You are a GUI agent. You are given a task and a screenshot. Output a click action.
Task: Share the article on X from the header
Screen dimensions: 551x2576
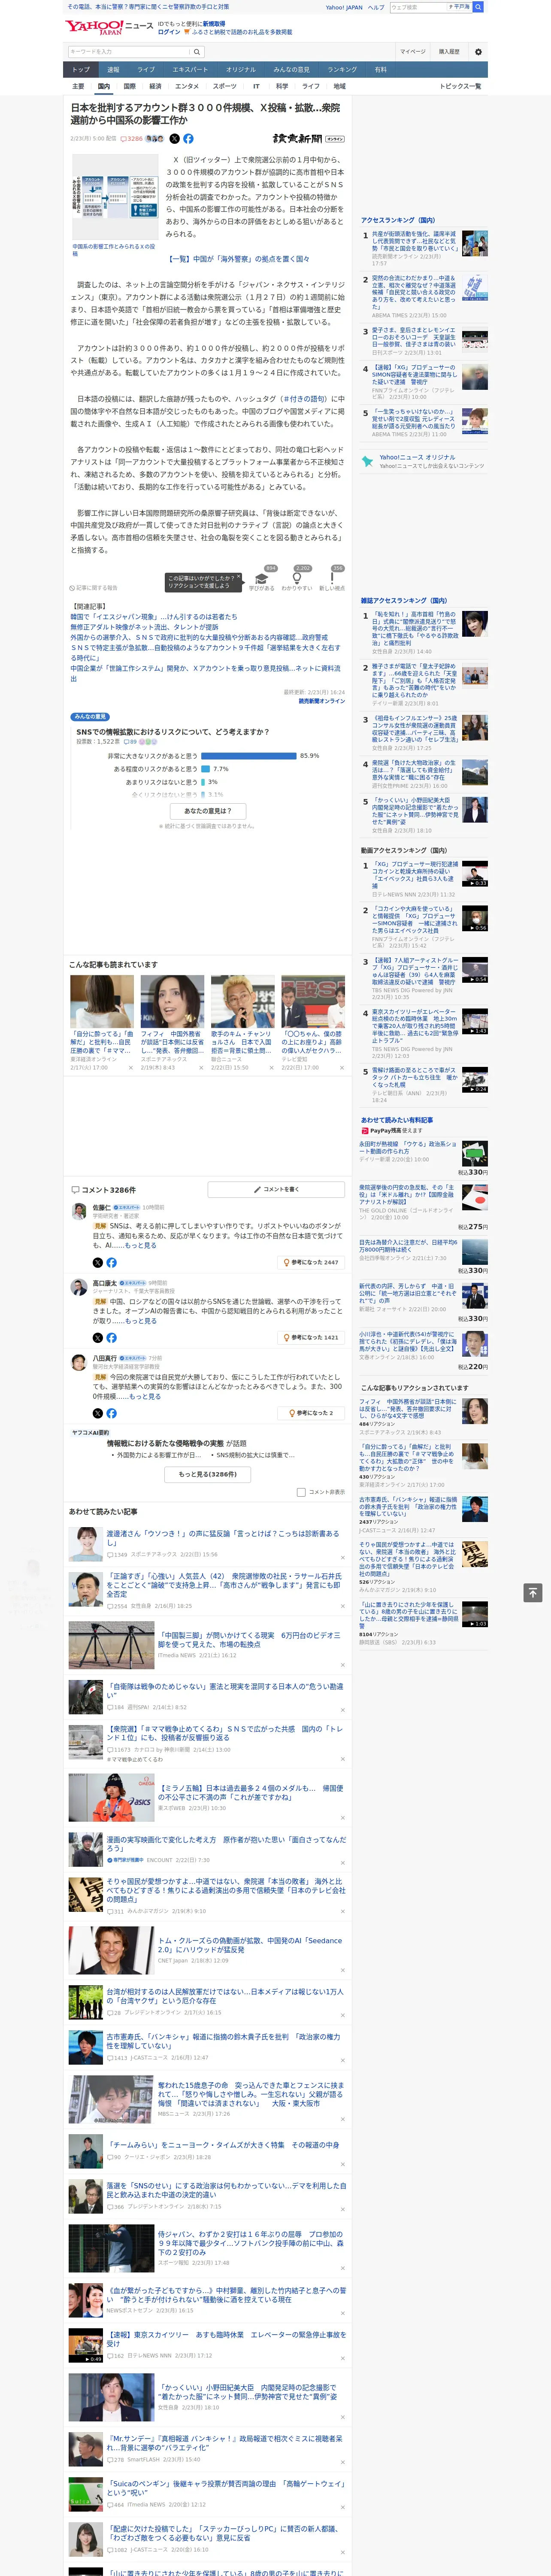174,139
